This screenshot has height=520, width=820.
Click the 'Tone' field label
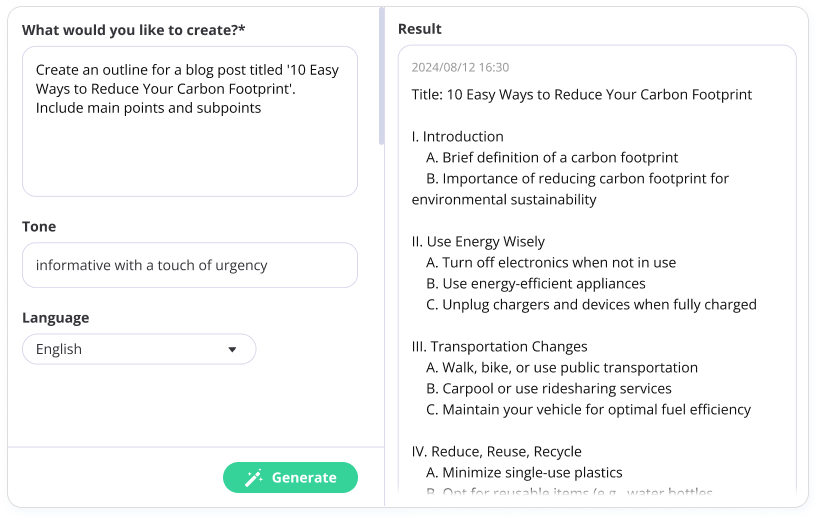(39, 226)
